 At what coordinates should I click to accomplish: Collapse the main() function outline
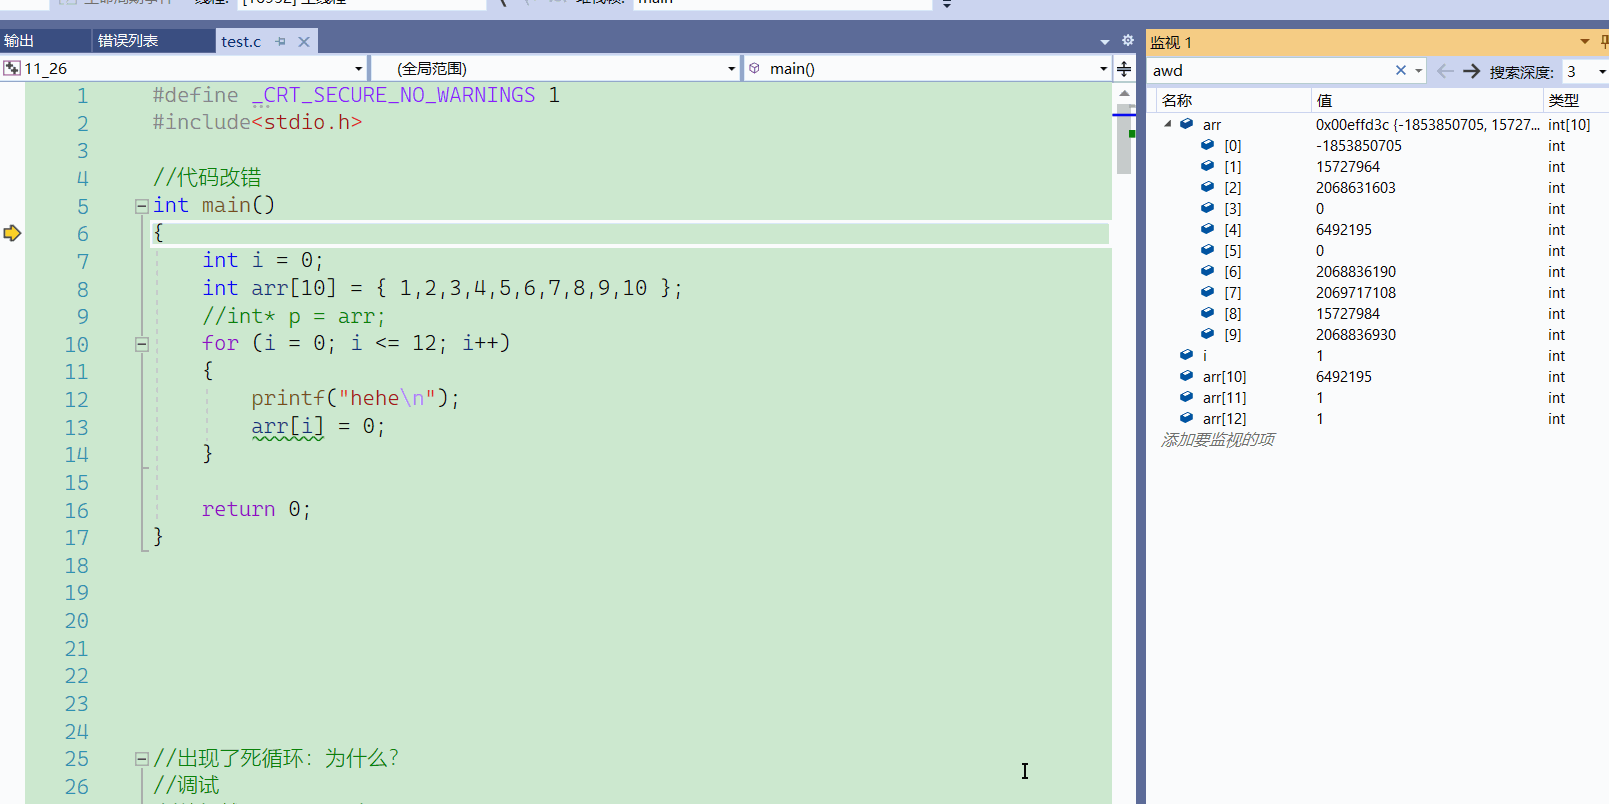(142, 206)
